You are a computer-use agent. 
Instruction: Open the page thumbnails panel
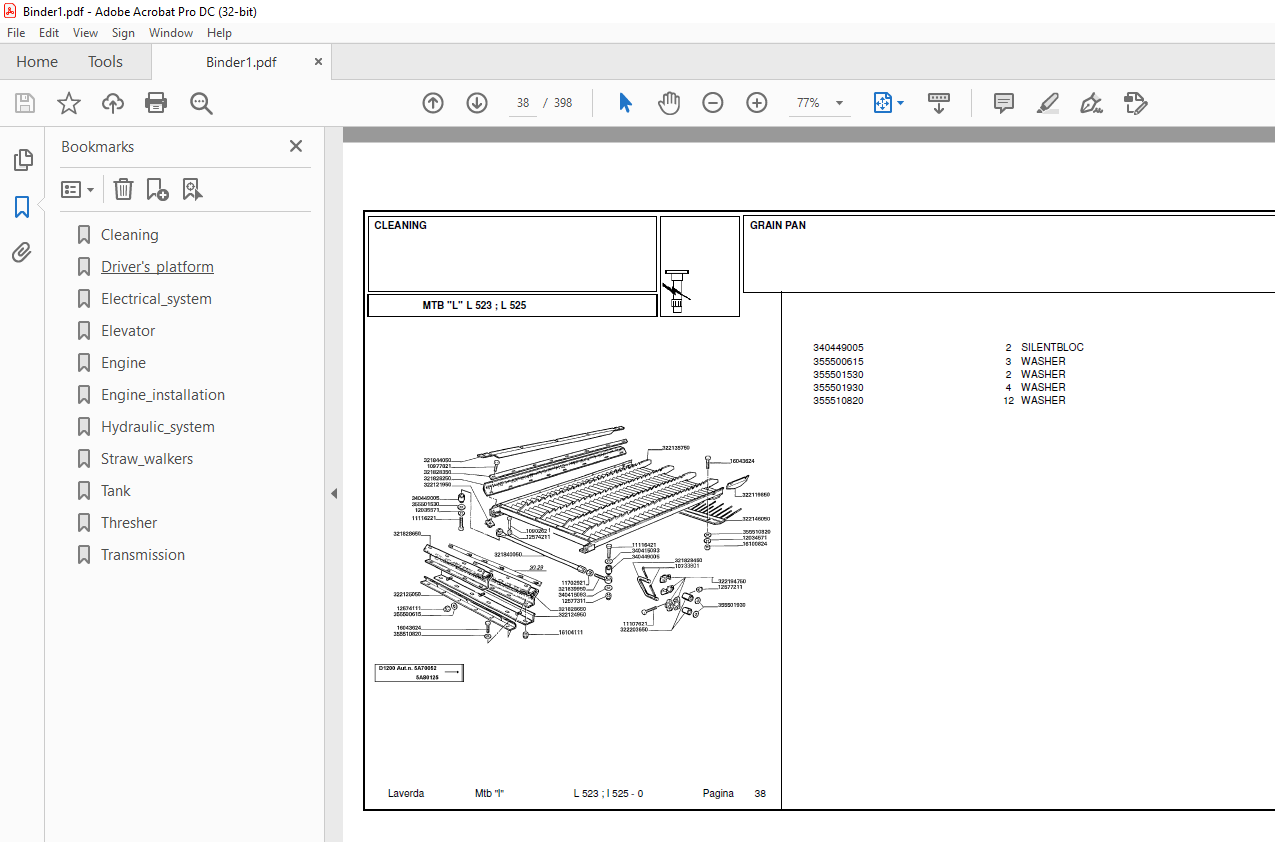(22, 160)
